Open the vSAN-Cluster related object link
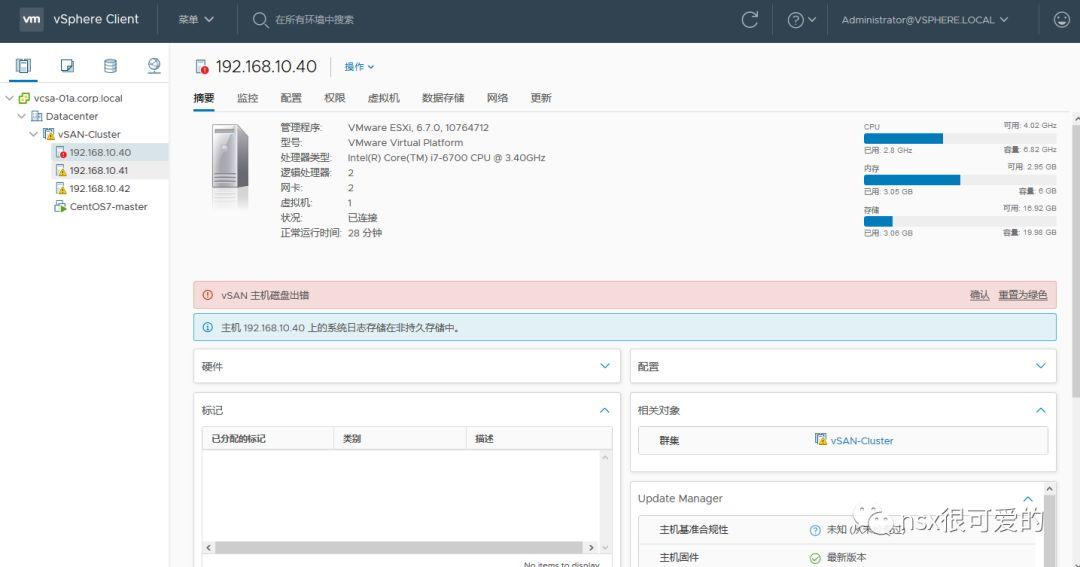 [862, 440]
